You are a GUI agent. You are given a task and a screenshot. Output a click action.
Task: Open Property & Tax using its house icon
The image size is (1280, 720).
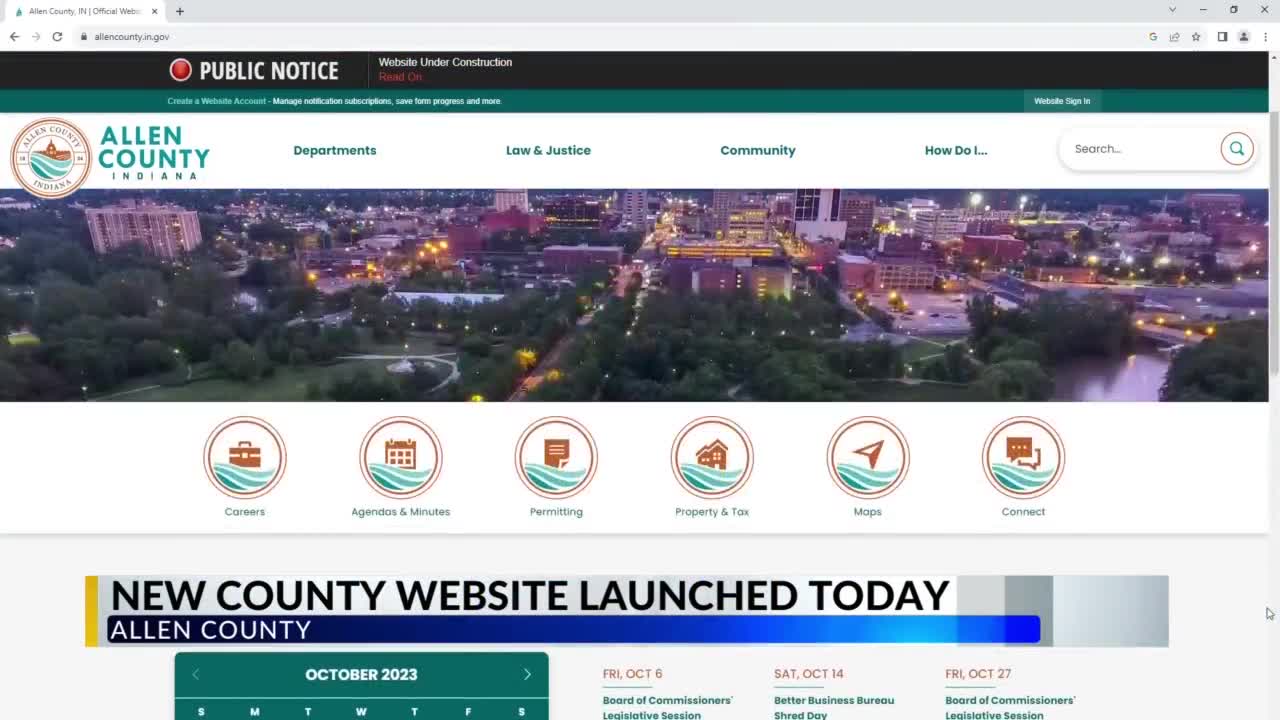coord(711,457)
